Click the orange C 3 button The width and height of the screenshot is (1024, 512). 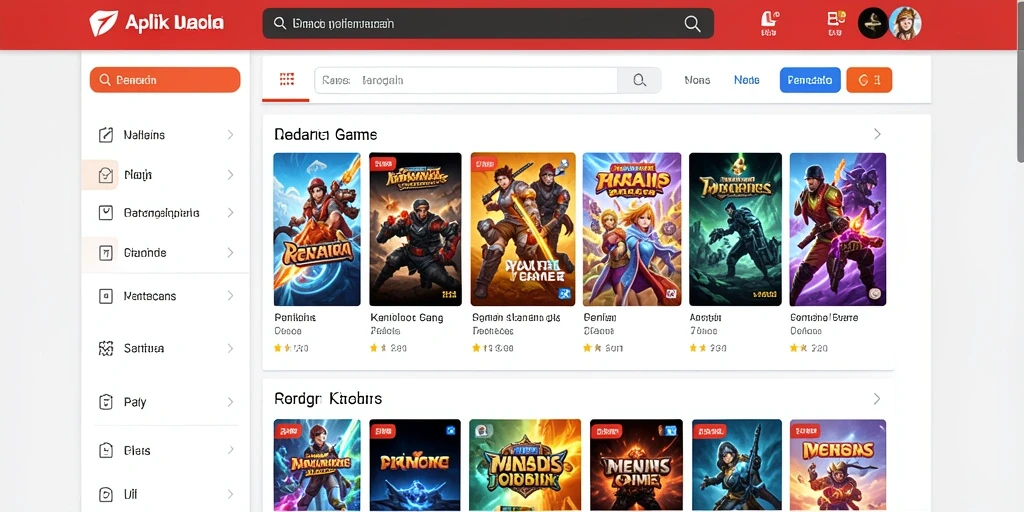(x=869, y=80)
